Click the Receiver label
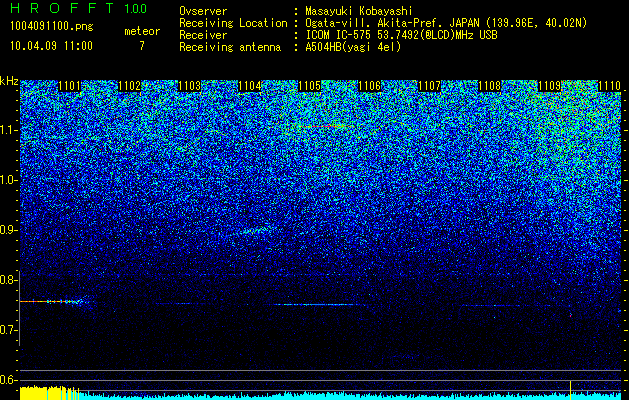Image resolution: width=629 pixels, height=400 pixels. click(x=203, y=35)
